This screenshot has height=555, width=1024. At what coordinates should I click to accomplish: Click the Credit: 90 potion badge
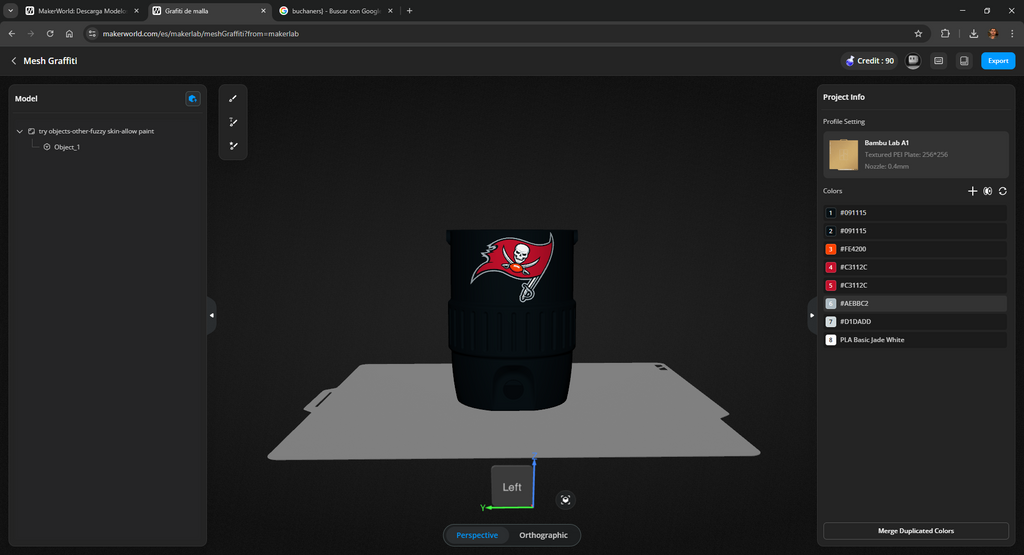coord(869,61)
